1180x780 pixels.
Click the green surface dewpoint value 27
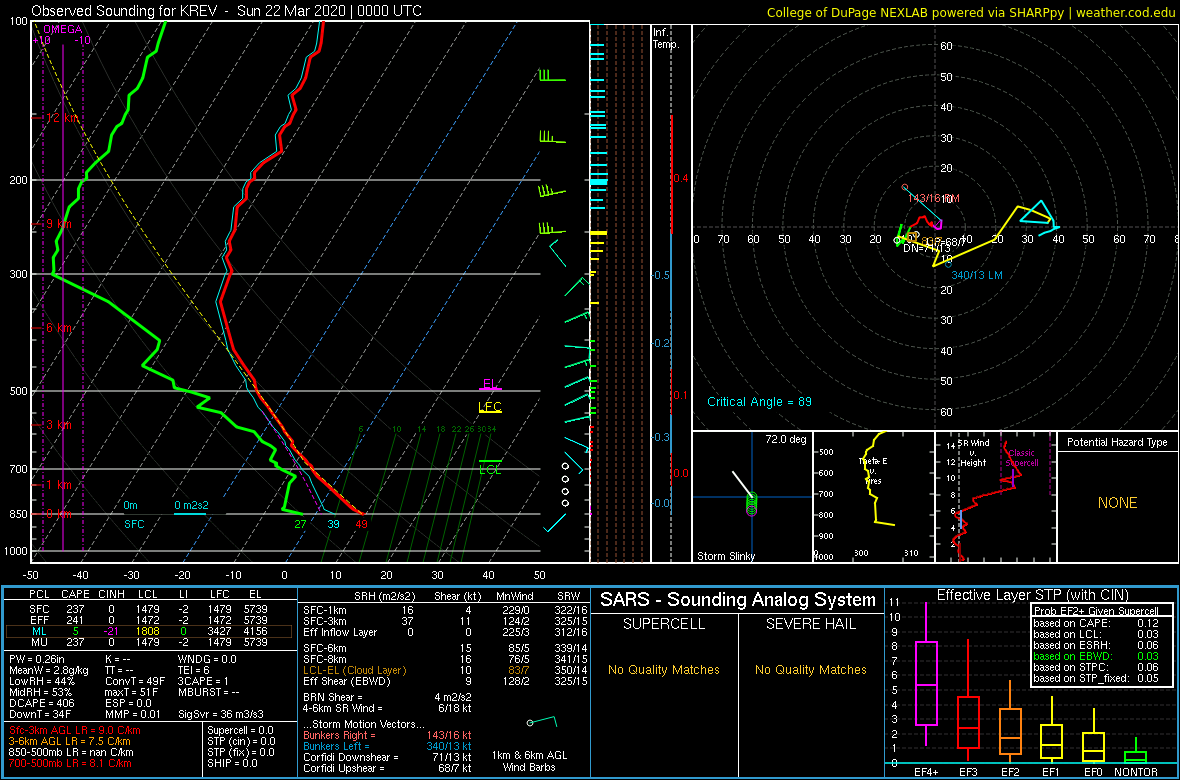(x=300, y=525)
